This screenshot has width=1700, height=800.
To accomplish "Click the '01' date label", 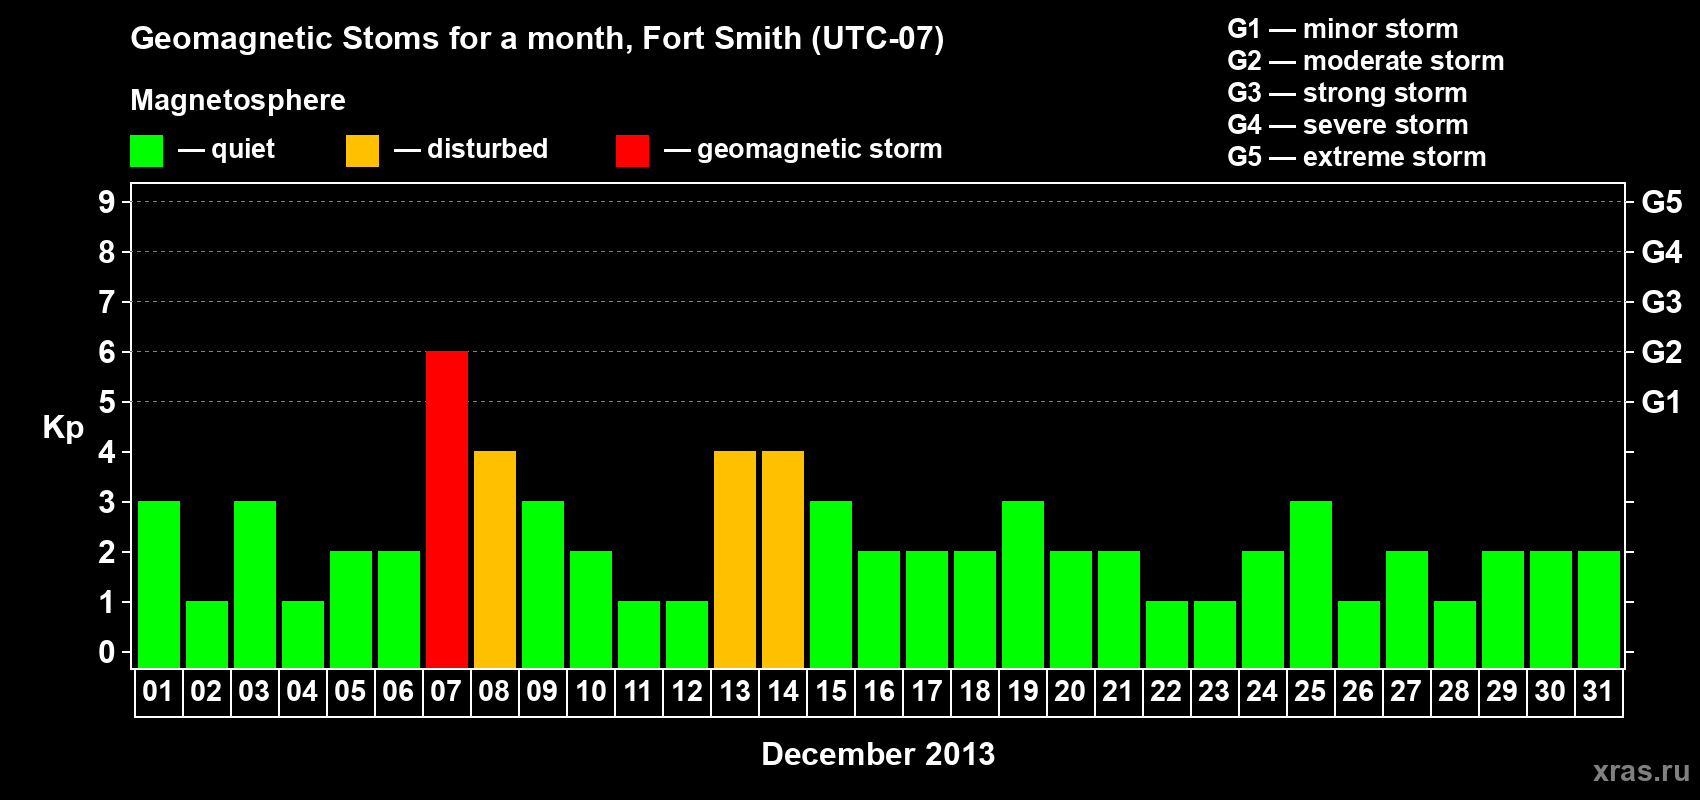I will pyautogui.click(x=158, y=692).
